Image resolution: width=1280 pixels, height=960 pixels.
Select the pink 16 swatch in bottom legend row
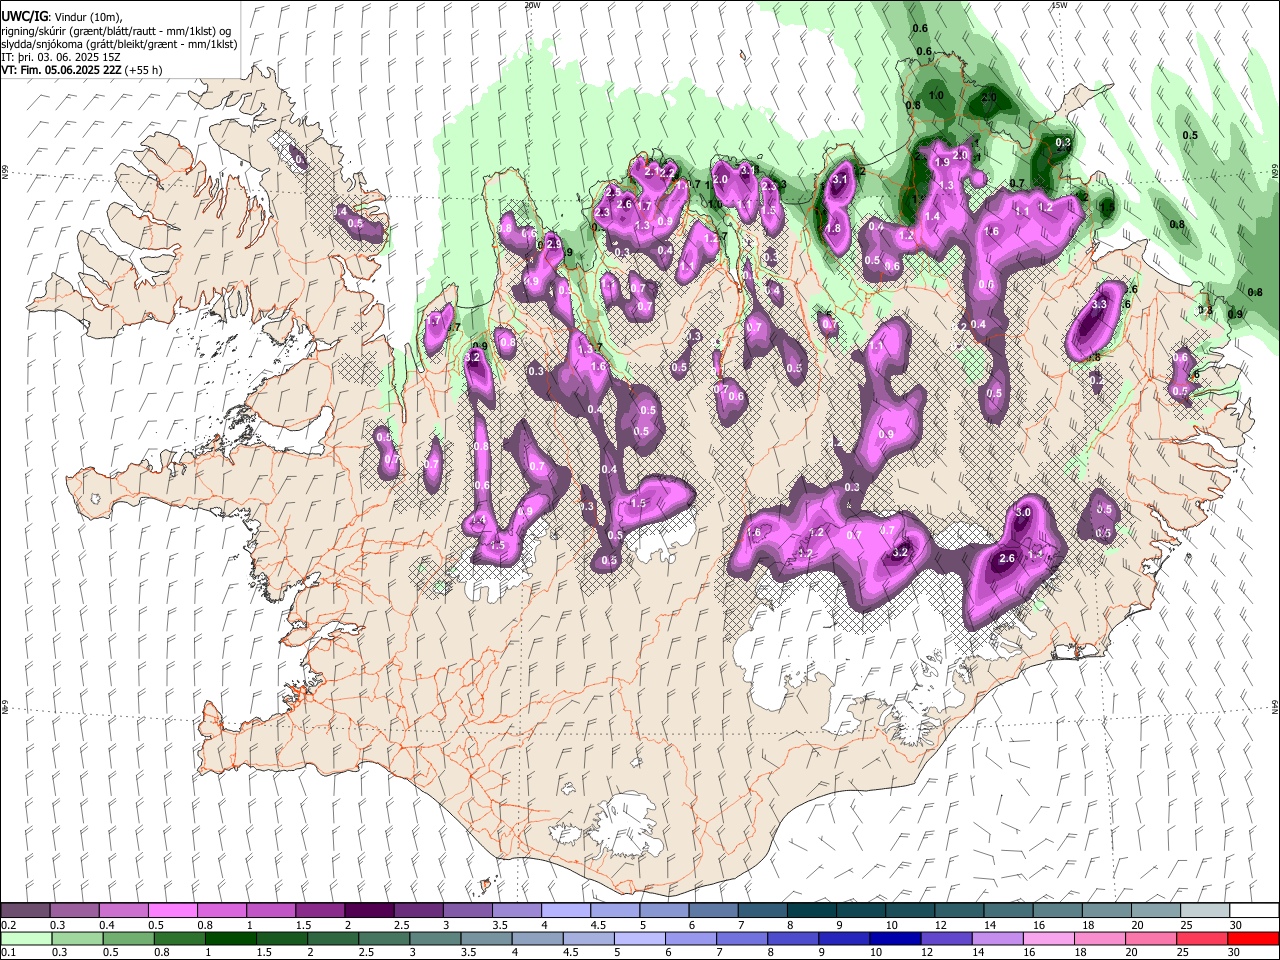click(x=1047, y=938)
